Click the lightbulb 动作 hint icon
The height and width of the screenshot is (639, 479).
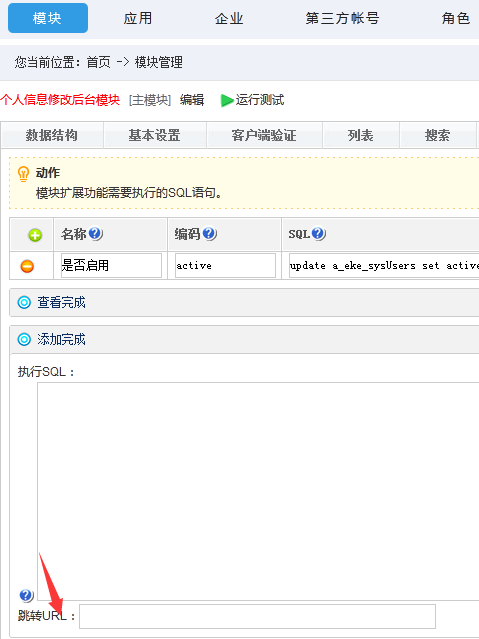pos(23,174)
